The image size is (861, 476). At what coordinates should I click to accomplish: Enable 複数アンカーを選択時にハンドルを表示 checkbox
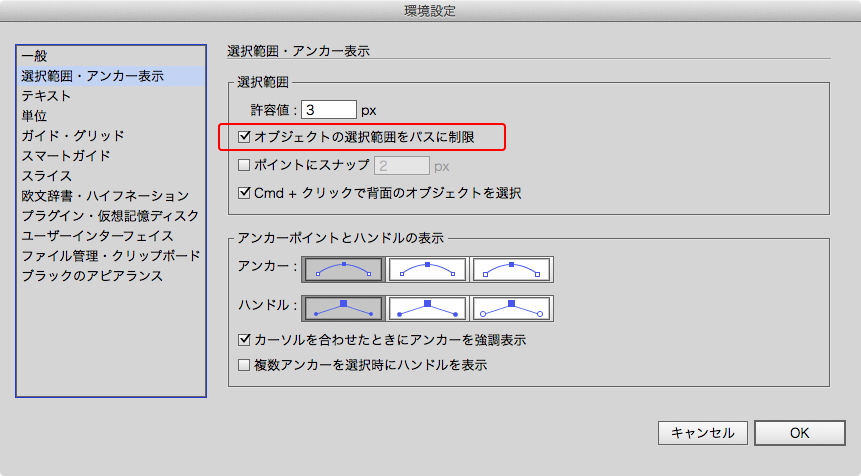245,366
